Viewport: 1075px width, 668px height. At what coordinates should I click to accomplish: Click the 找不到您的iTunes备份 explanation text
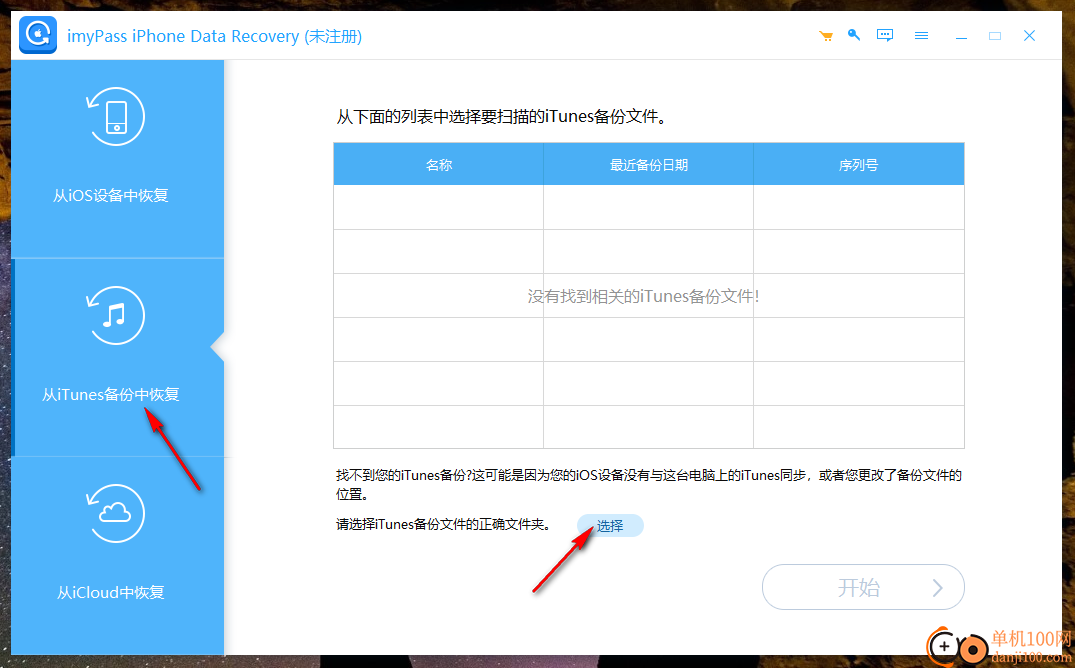click(649, 484)
